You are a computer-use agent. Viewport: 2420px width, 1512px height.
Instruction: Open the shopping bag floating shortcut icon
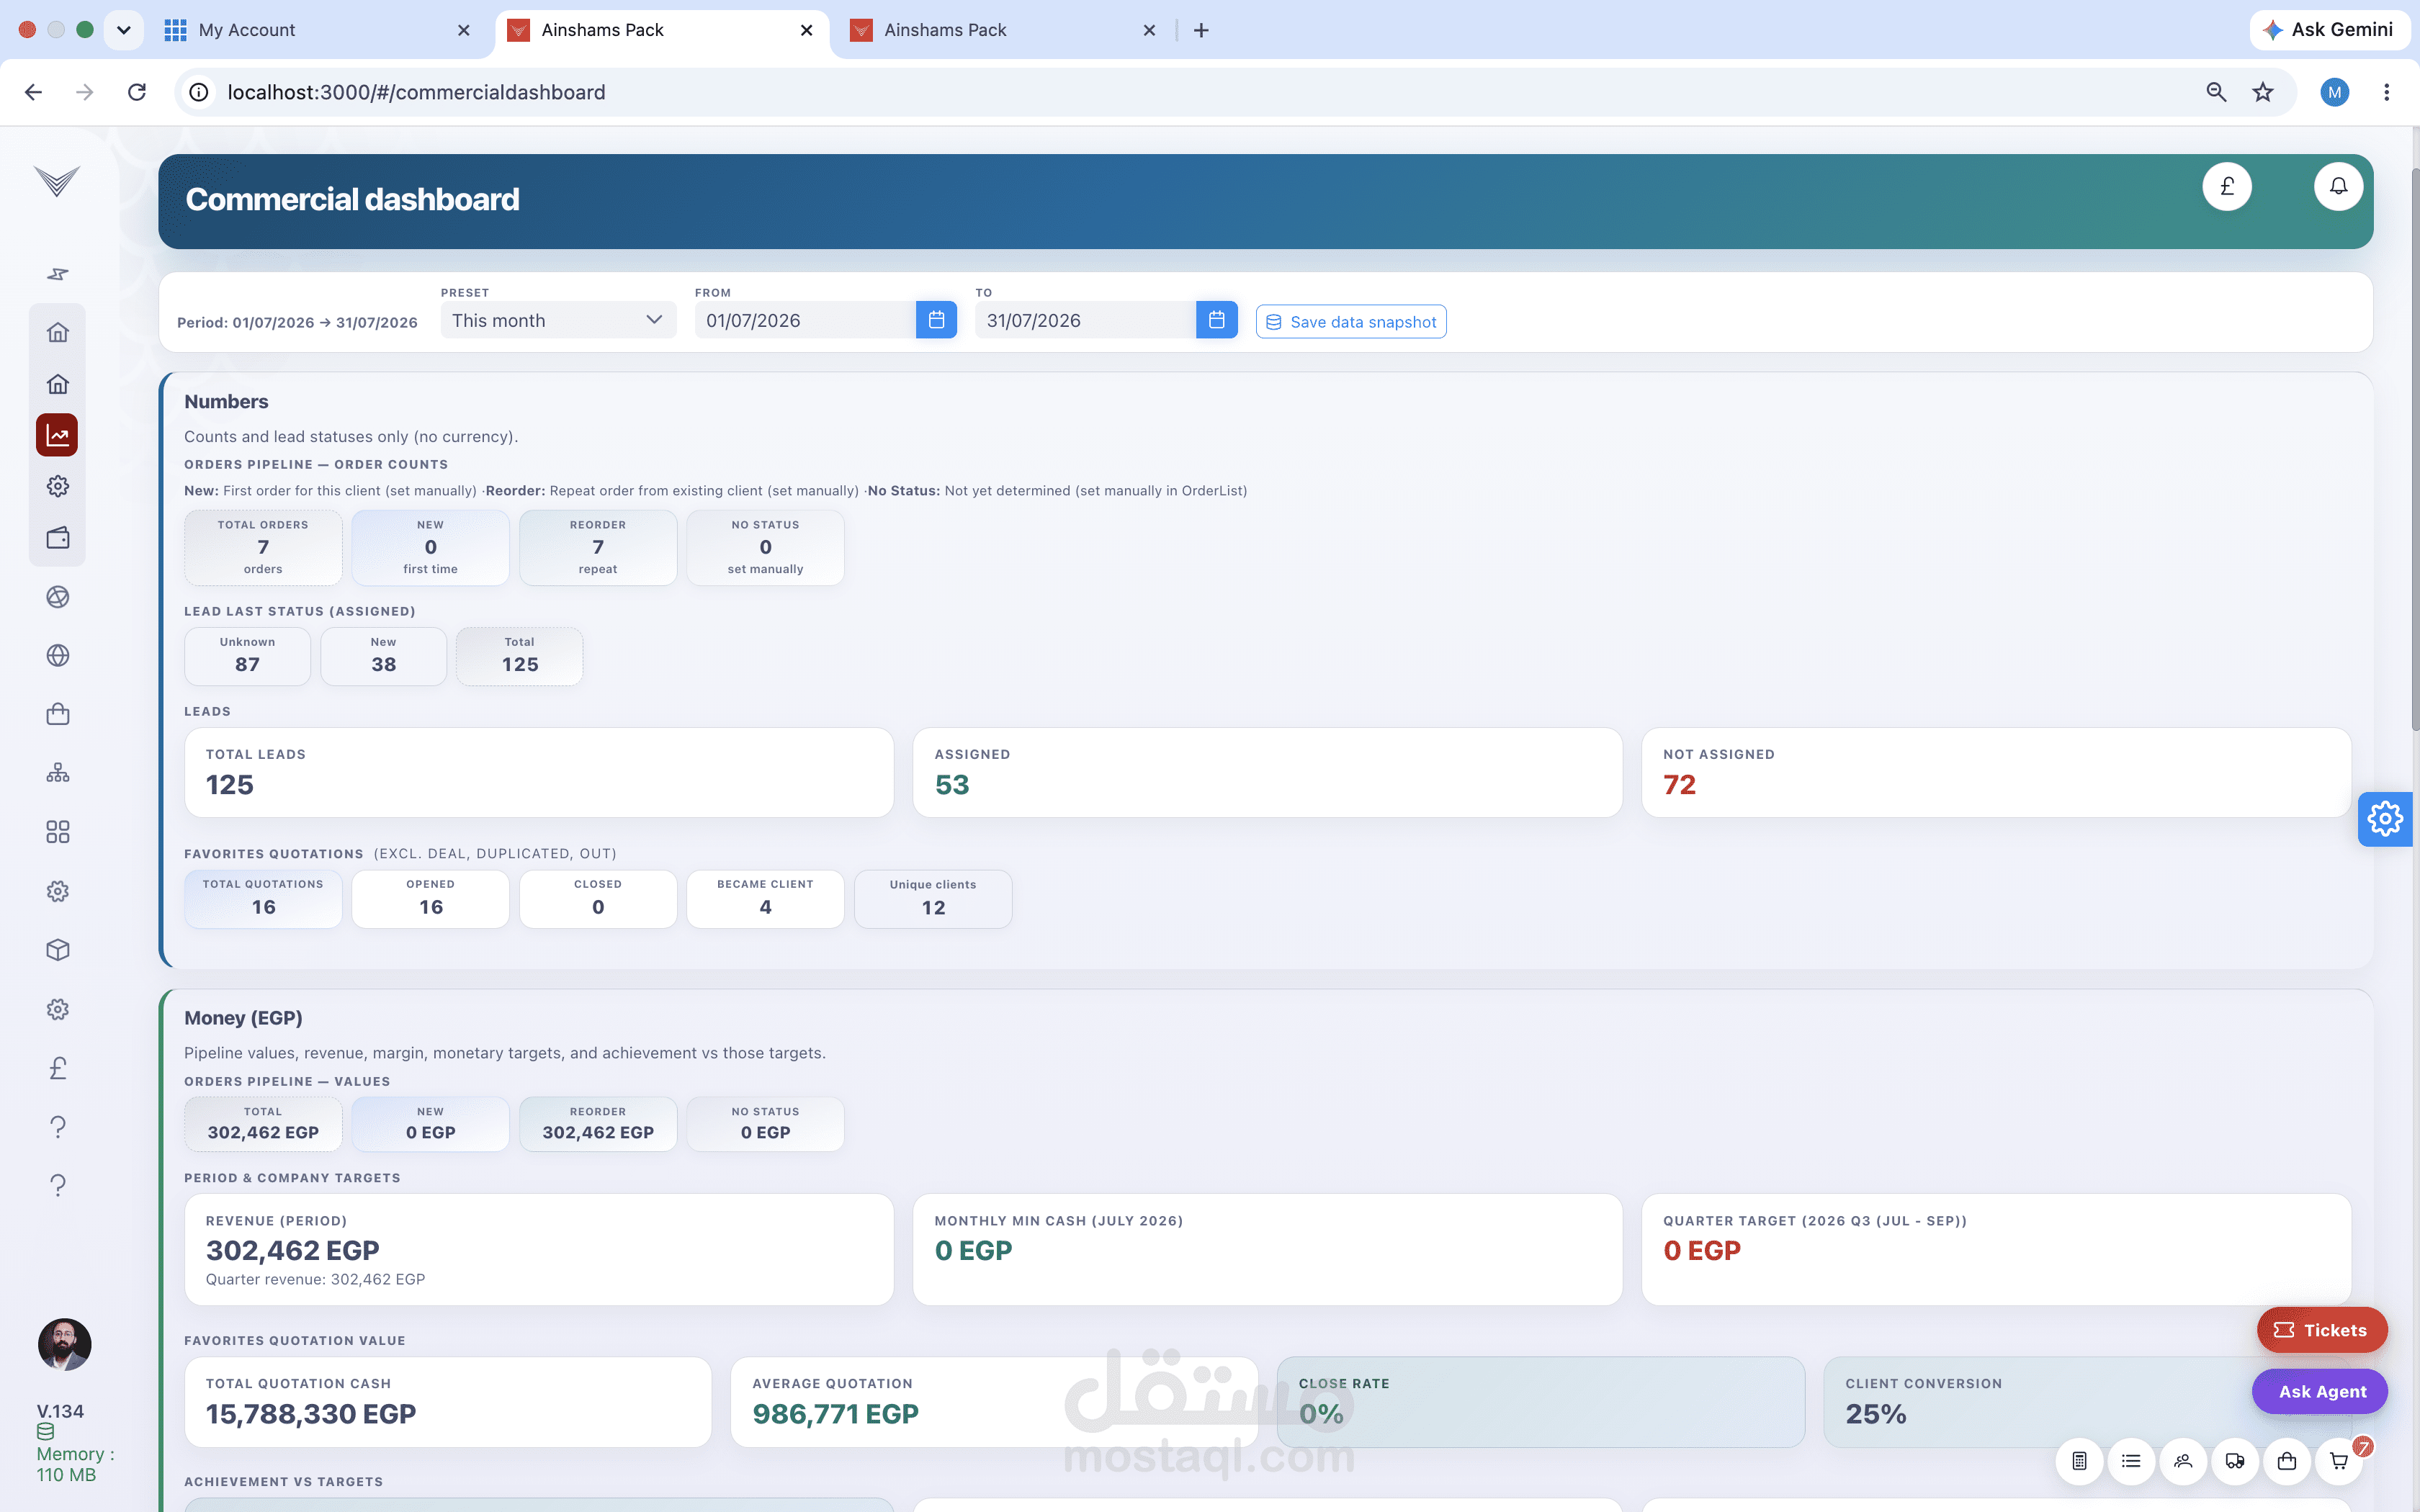tap(2287, 1461)
